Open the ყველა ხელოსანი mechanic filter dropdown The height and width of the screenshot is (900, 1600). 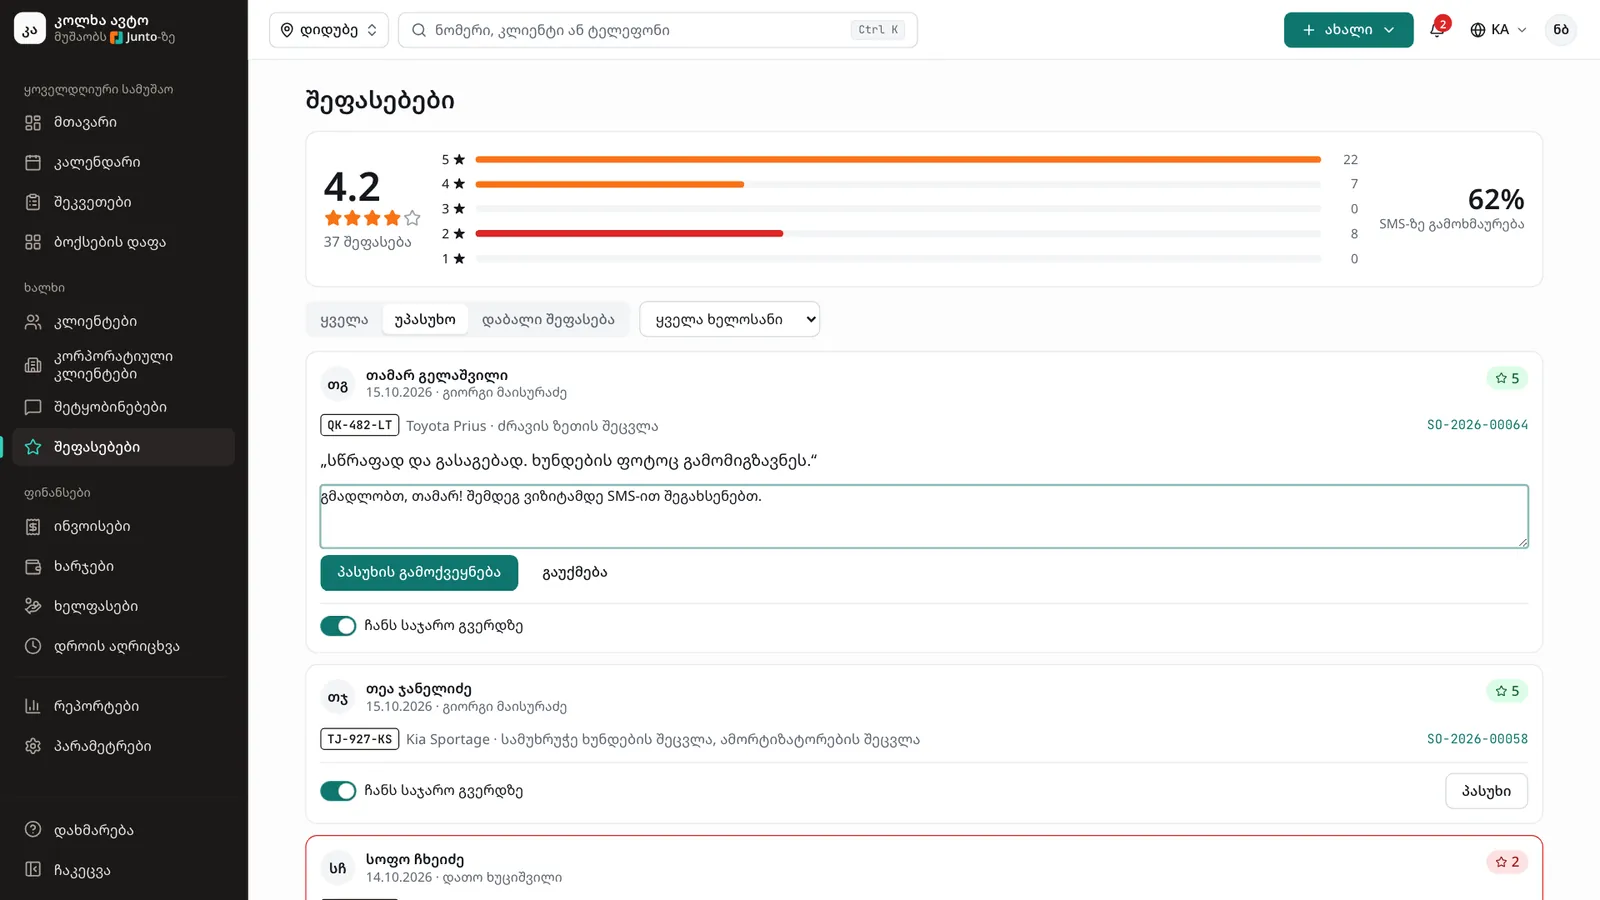pos(729,319)
